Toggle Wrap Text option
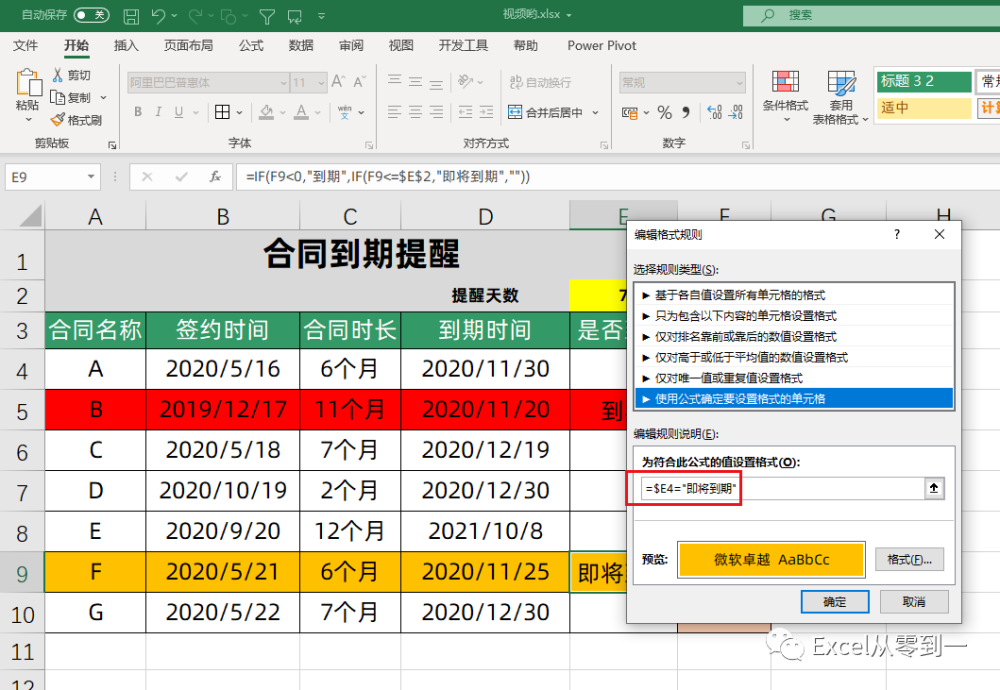Image resolution: width=1000 pixels, height=690 pixels. pyautogui.click(x=540, y=82)
